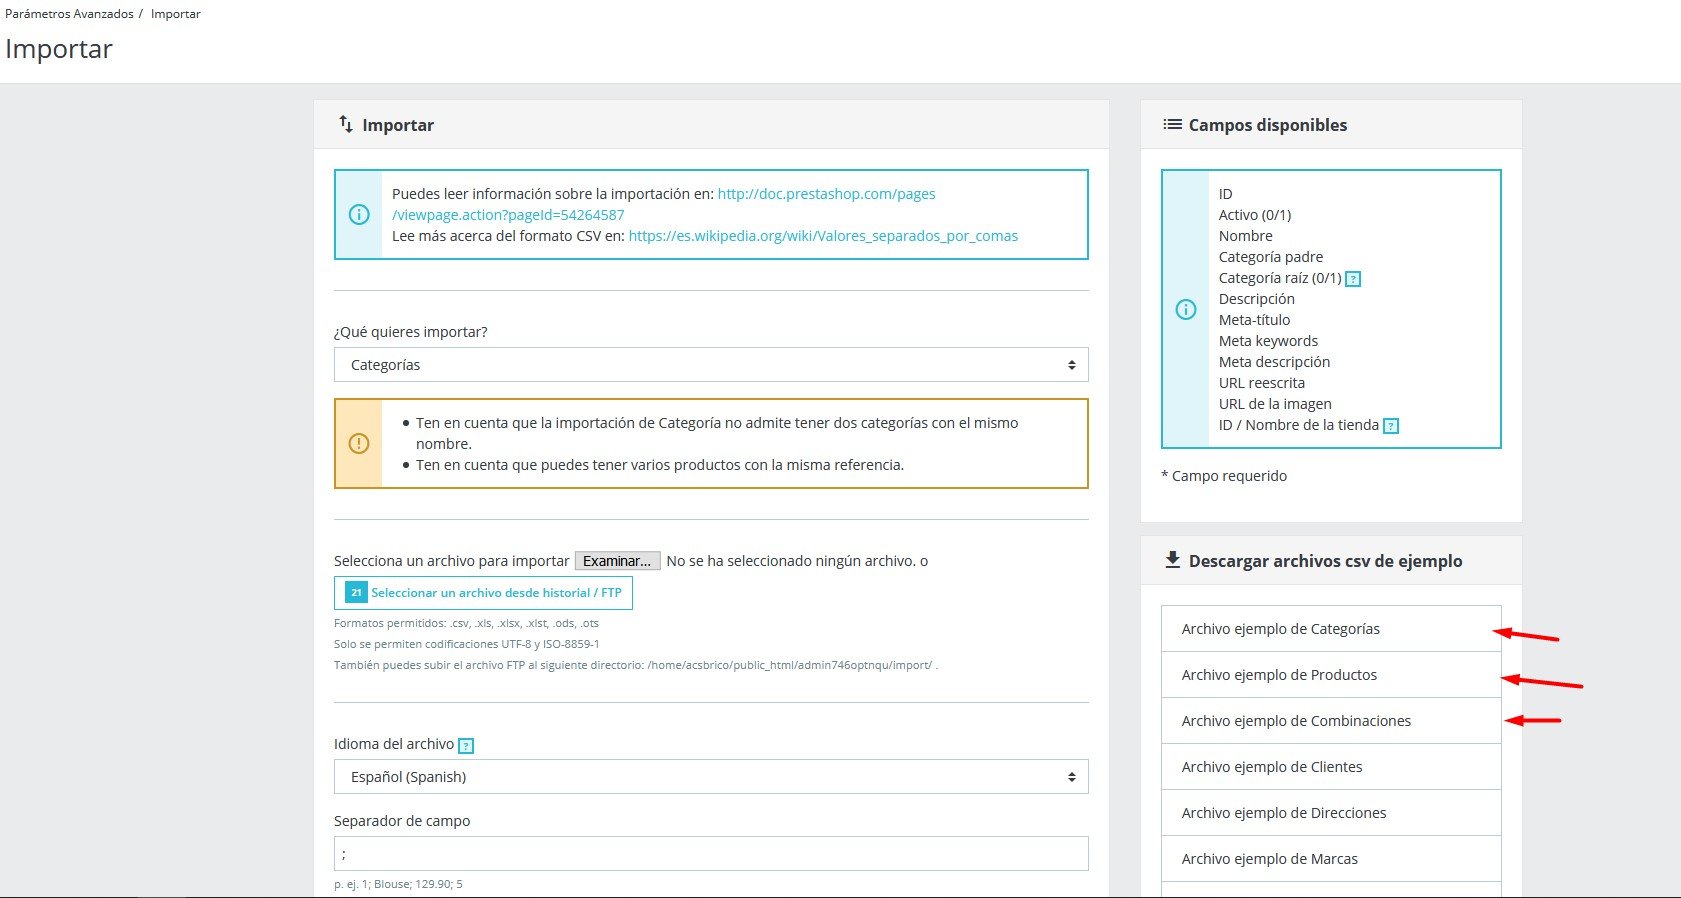The width and height of the screenshot is (1681, 898).
Task: Click the import arrows icon beside Importar heading
Action: (346, 124)
